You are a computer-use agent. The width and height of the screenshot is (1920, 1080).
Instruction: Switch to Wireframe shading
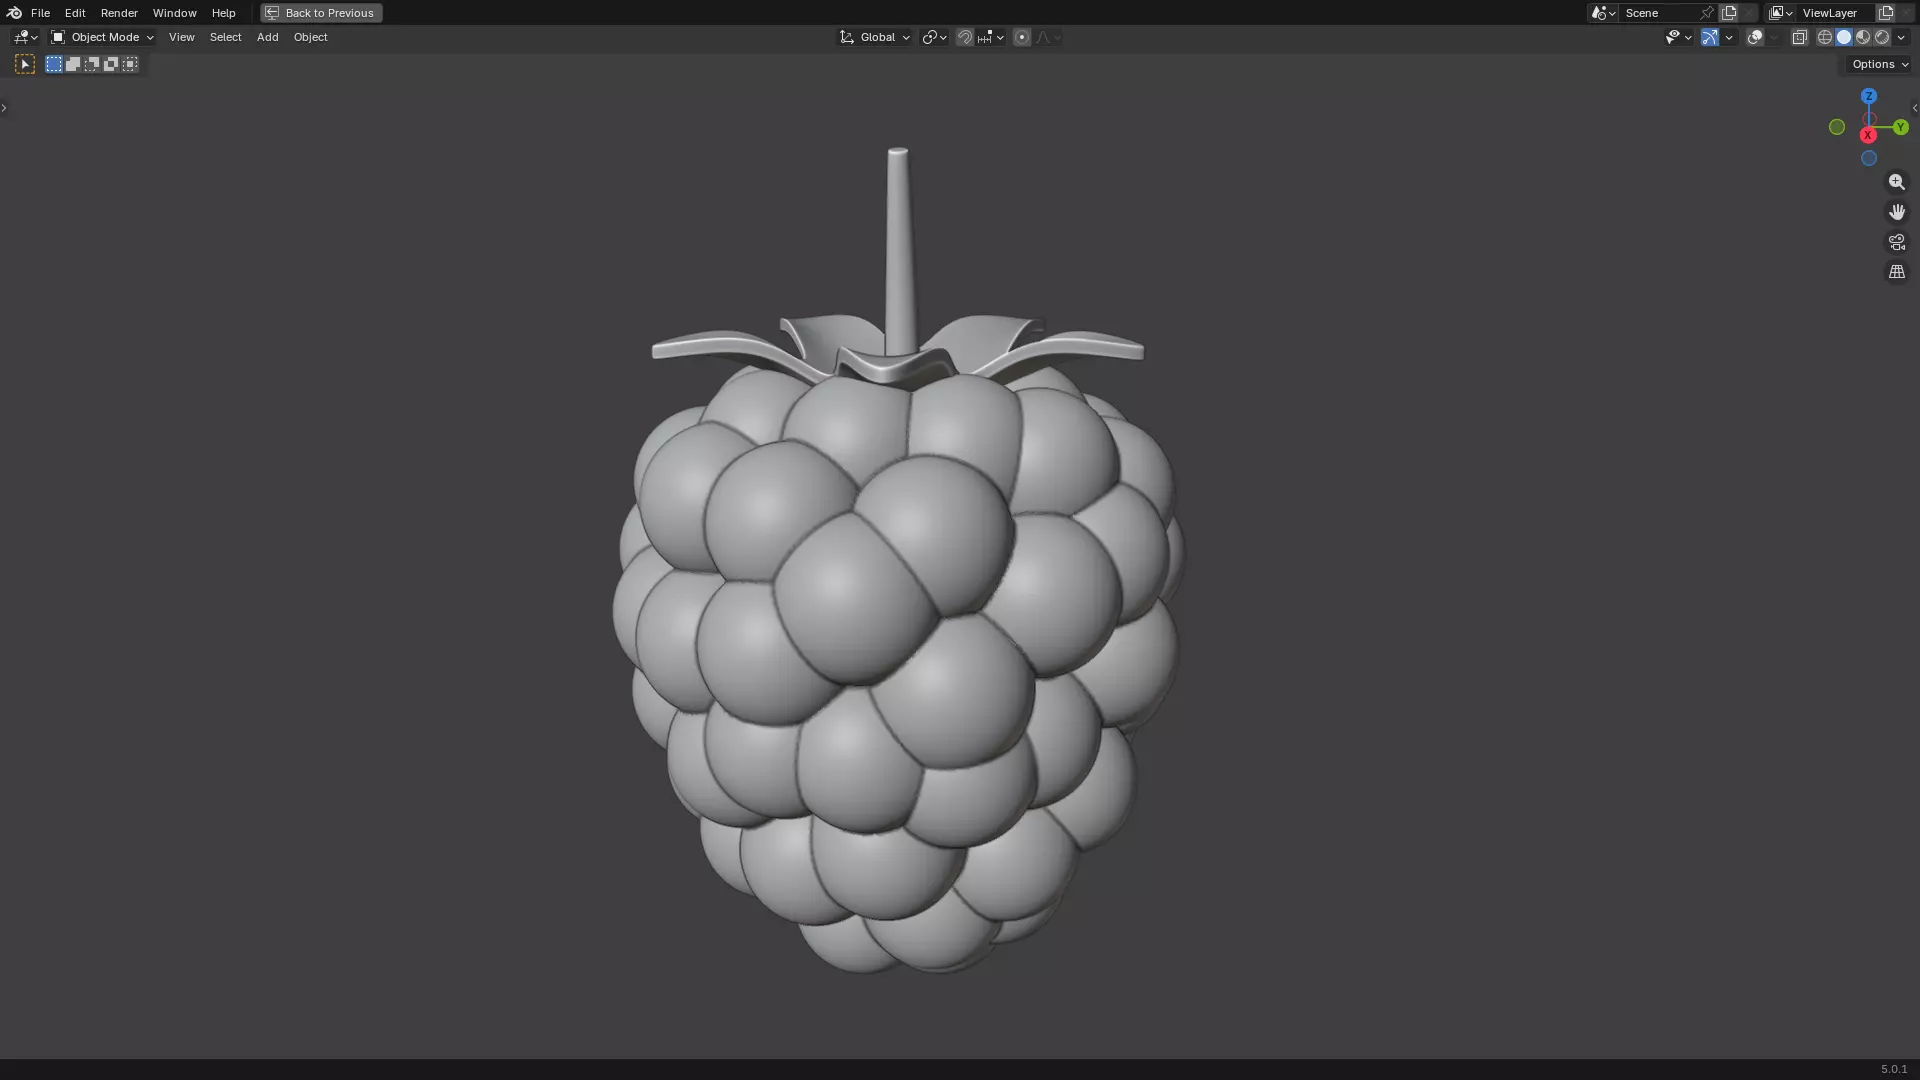tap(1825, 37)
